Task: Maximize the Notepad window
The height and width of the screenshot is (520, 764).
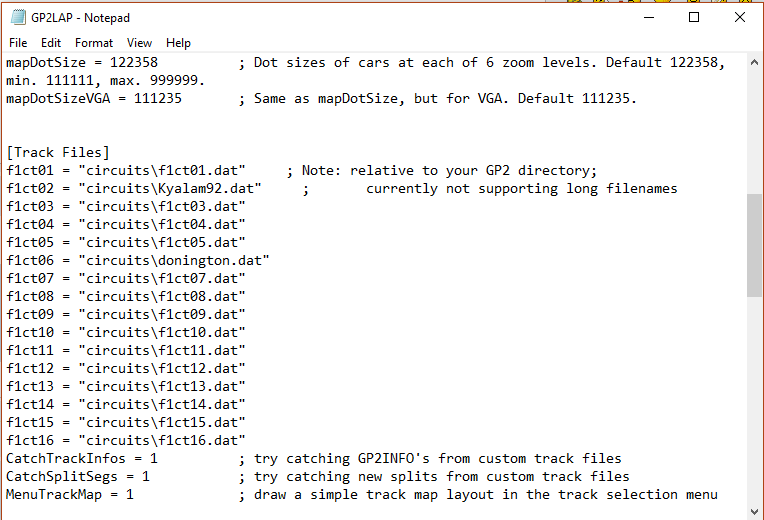Action: (694, 17)
